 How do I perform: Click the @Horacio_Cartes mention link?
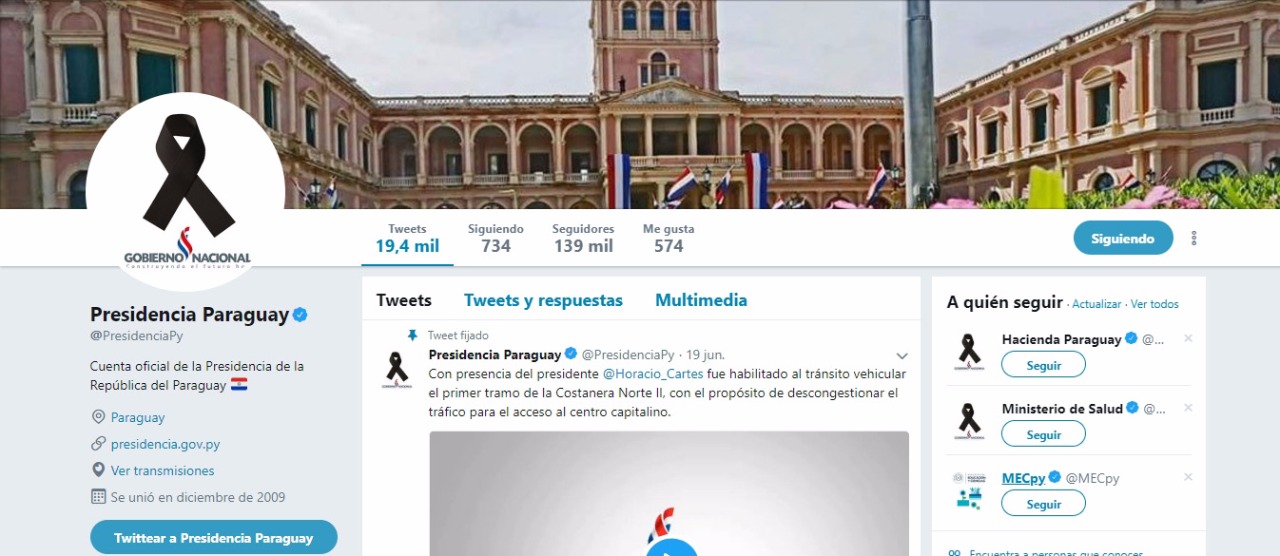point(654,374)
